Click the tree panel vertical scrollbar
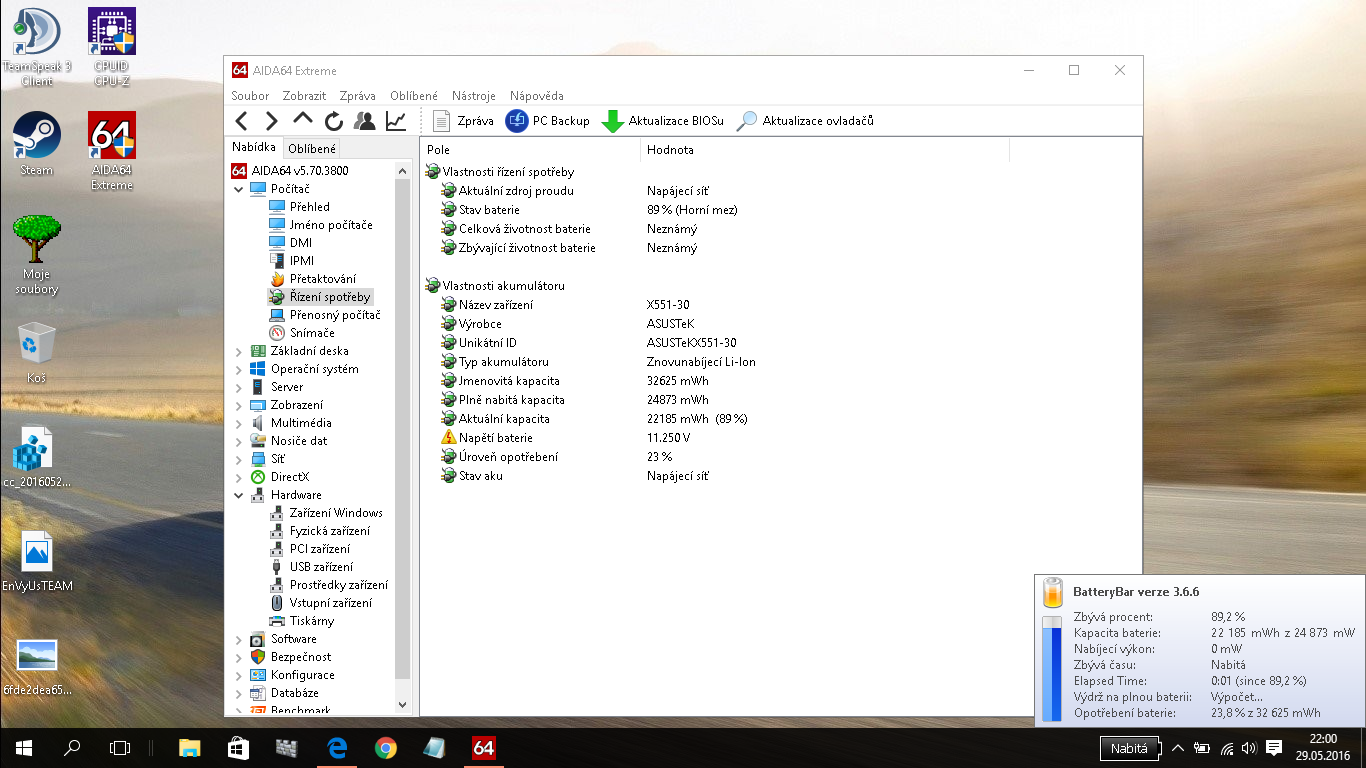The width and height of the screenshot is (1366, 768). pos(403,430)
